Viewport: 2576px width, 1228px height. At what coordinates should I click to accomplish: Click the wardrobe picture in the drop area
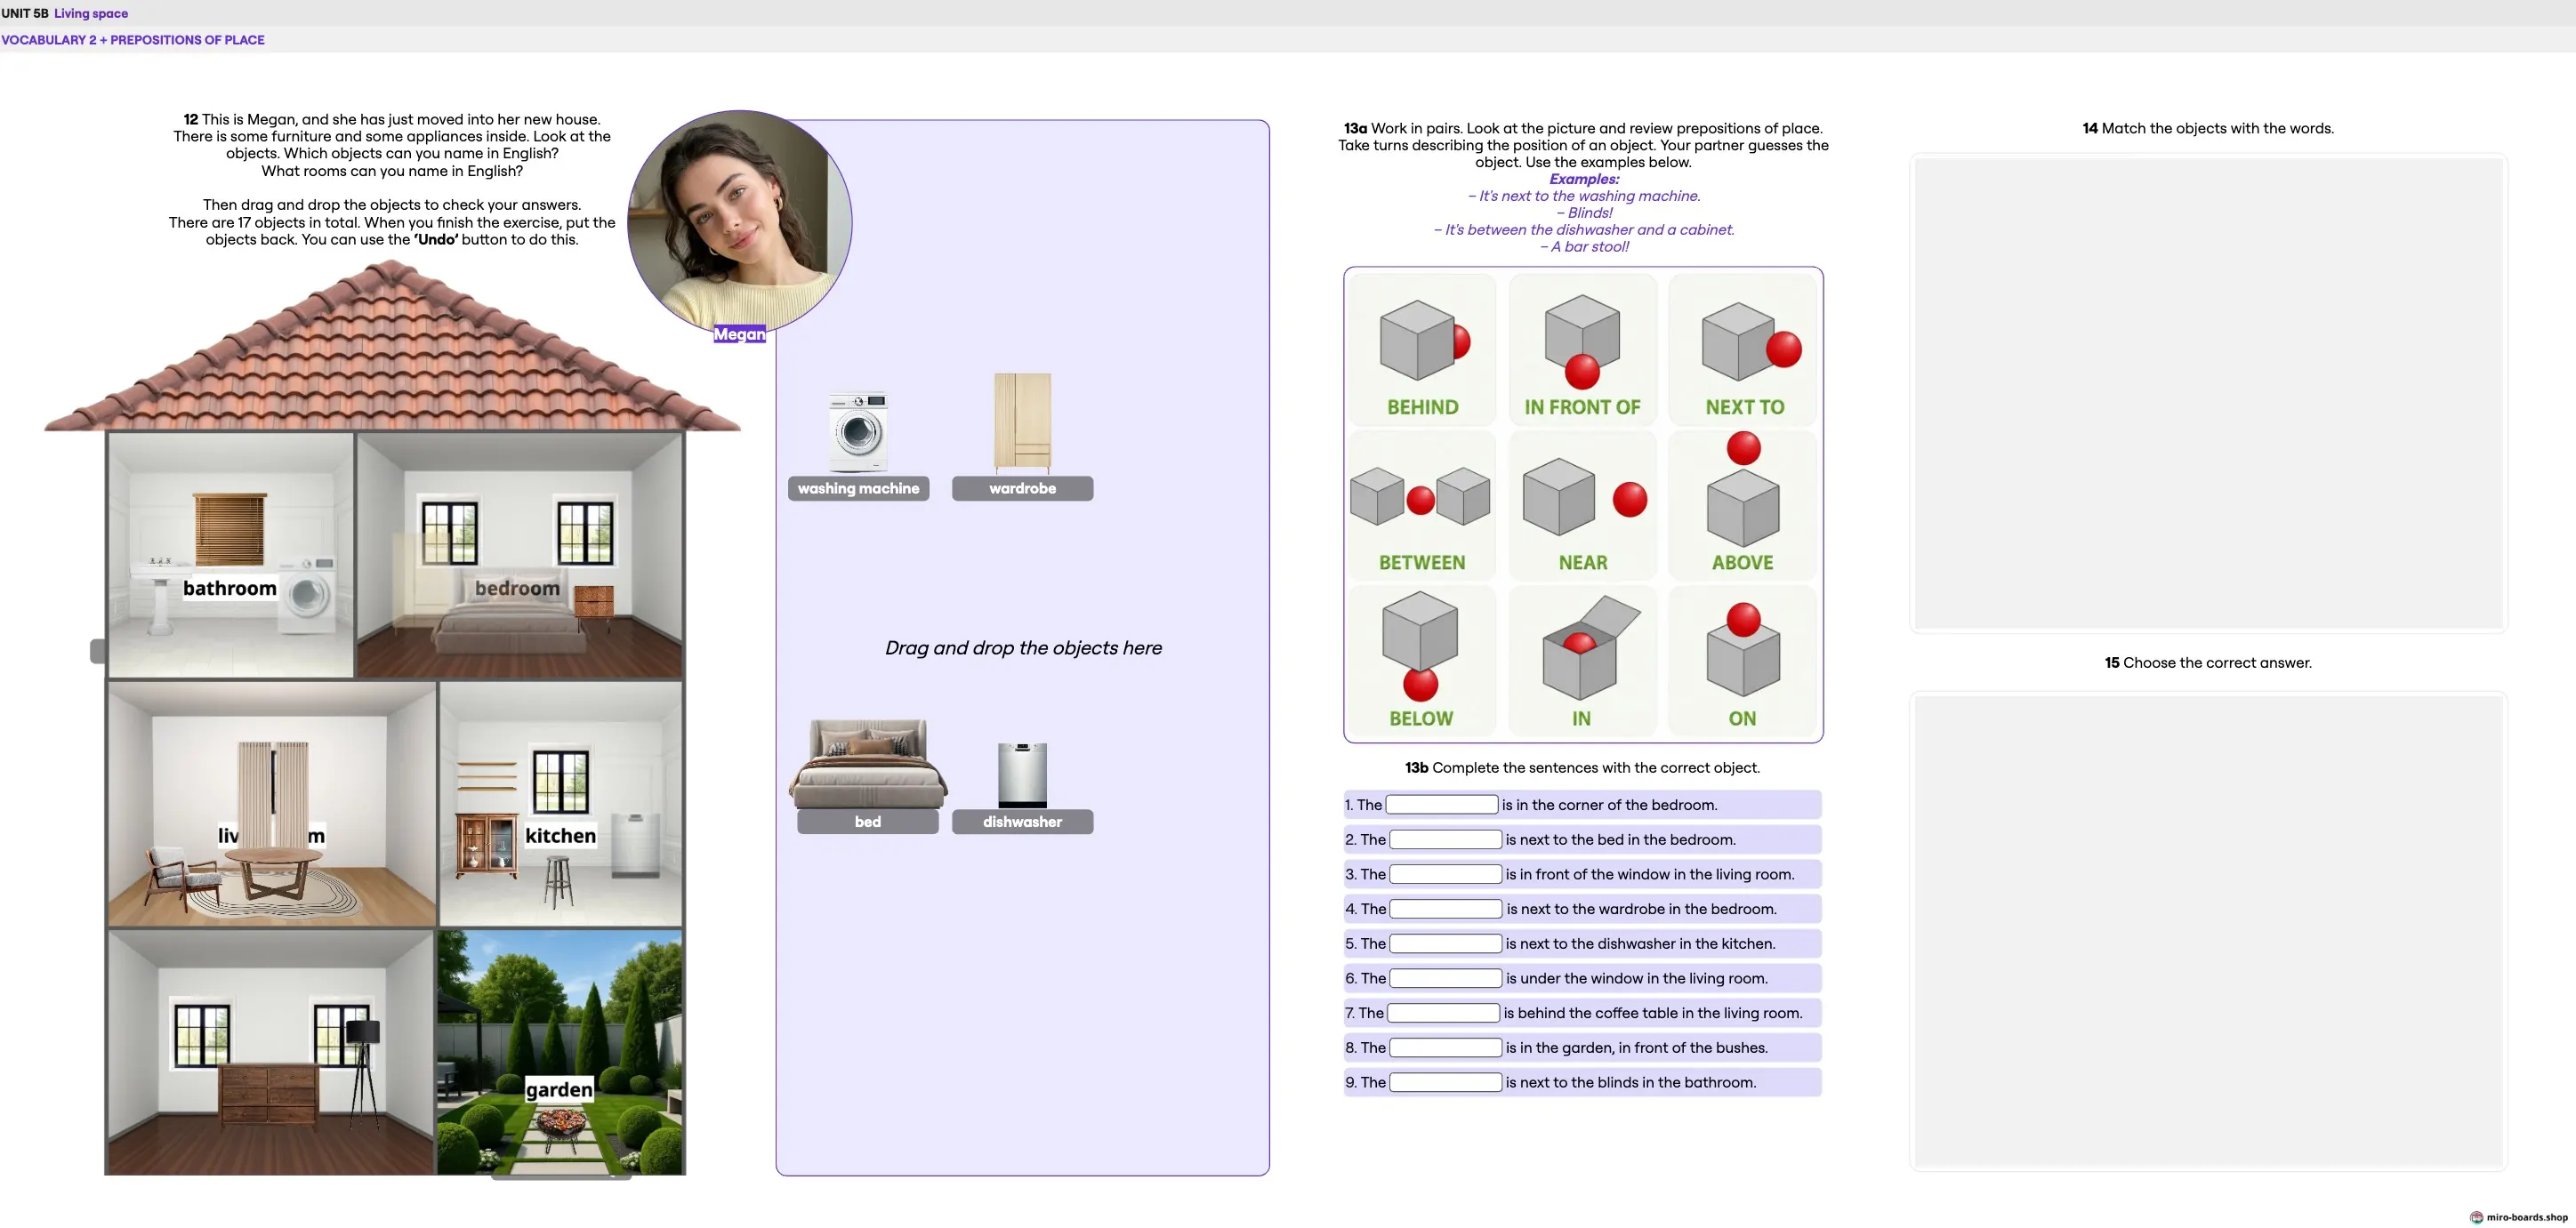pyautogui.click(x=1022, y=422)
